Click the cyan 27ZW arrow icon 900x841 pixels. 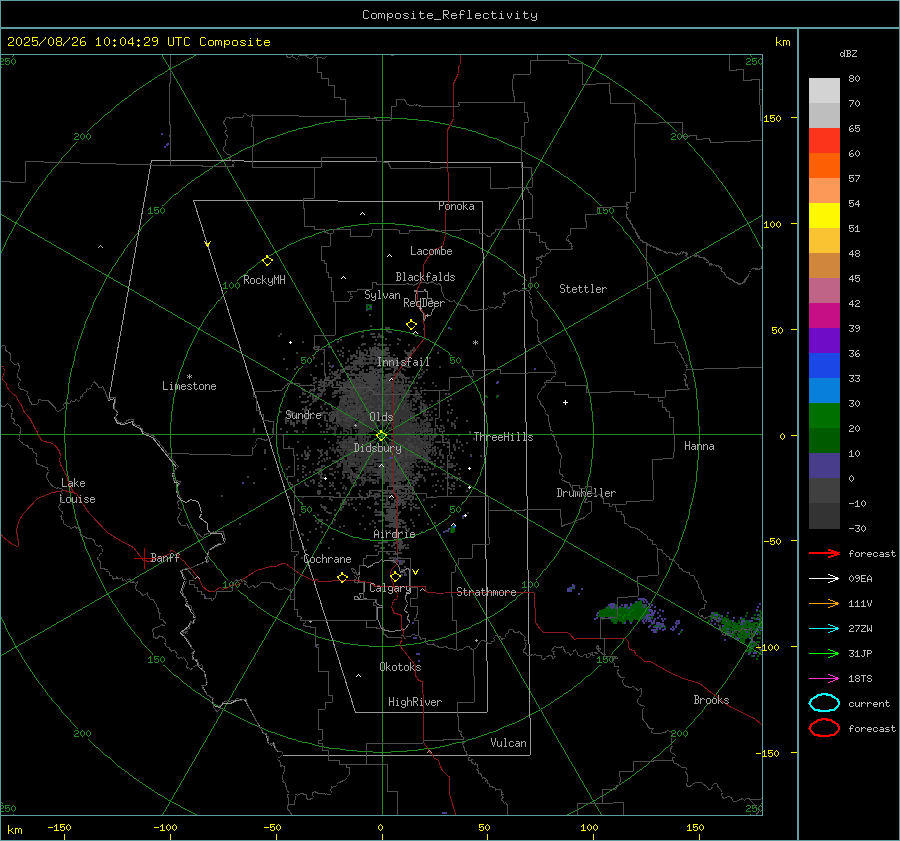(x=824, y=629)
